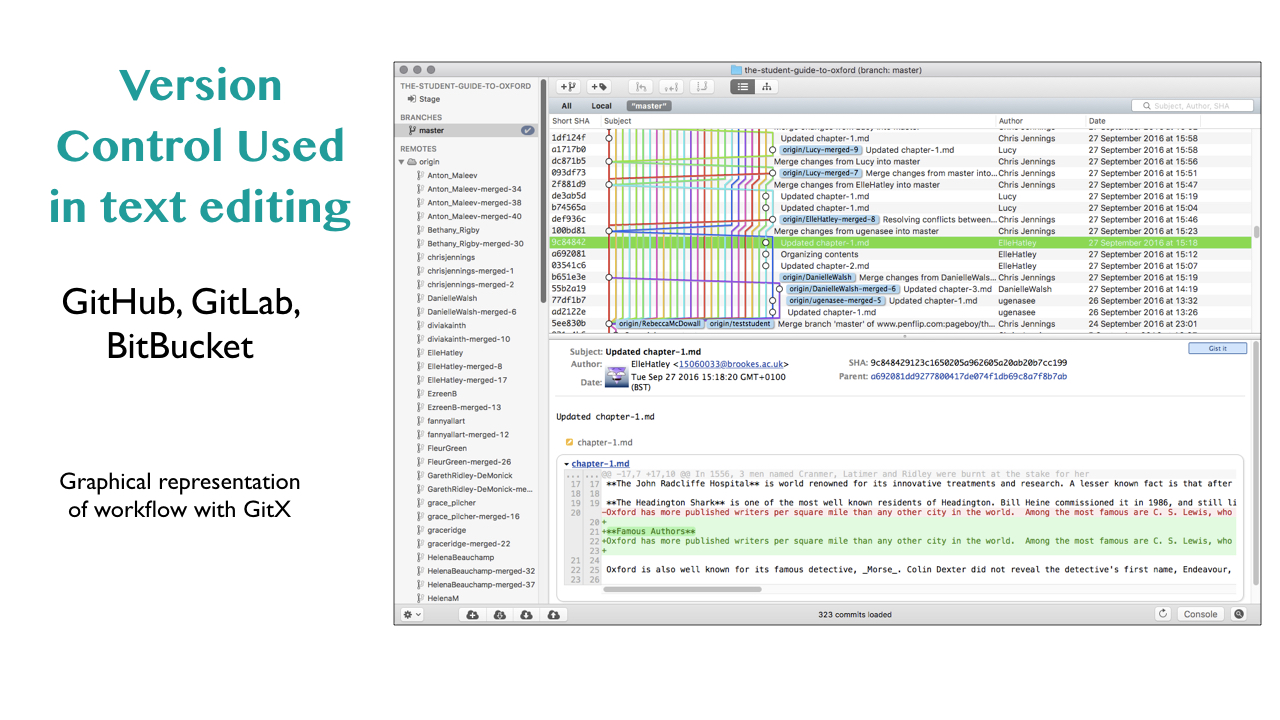Click the refresh icon beside Console

pyautogui.click(x=1163, y=614)
